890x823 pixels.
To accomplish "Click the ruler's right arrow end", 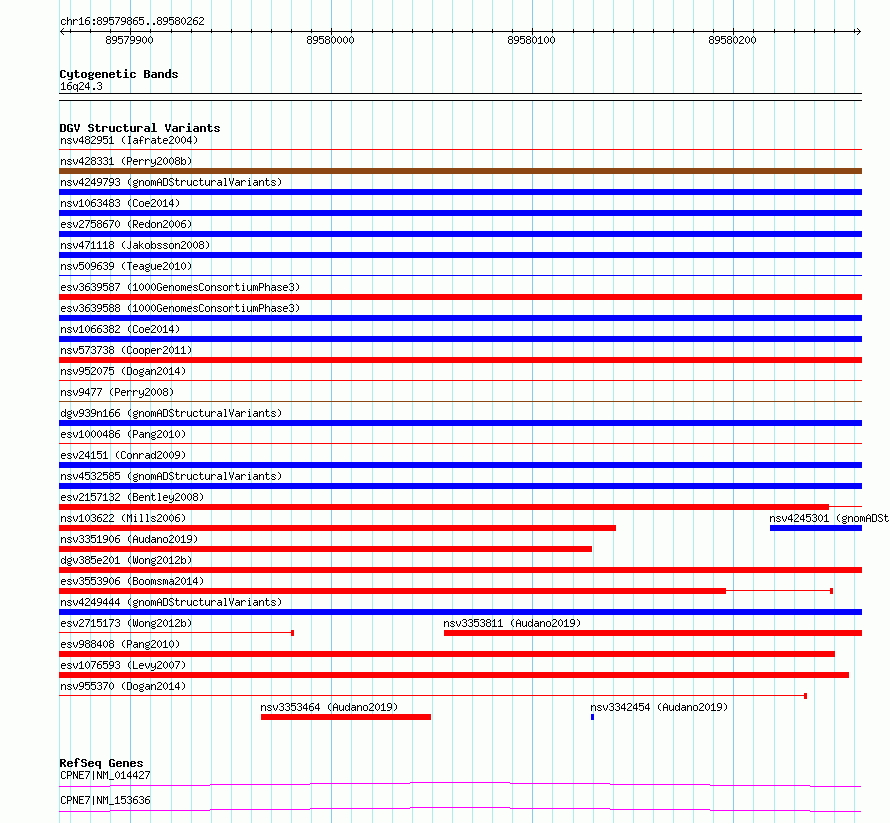I will pyautogui.click(x=858, y=32).
